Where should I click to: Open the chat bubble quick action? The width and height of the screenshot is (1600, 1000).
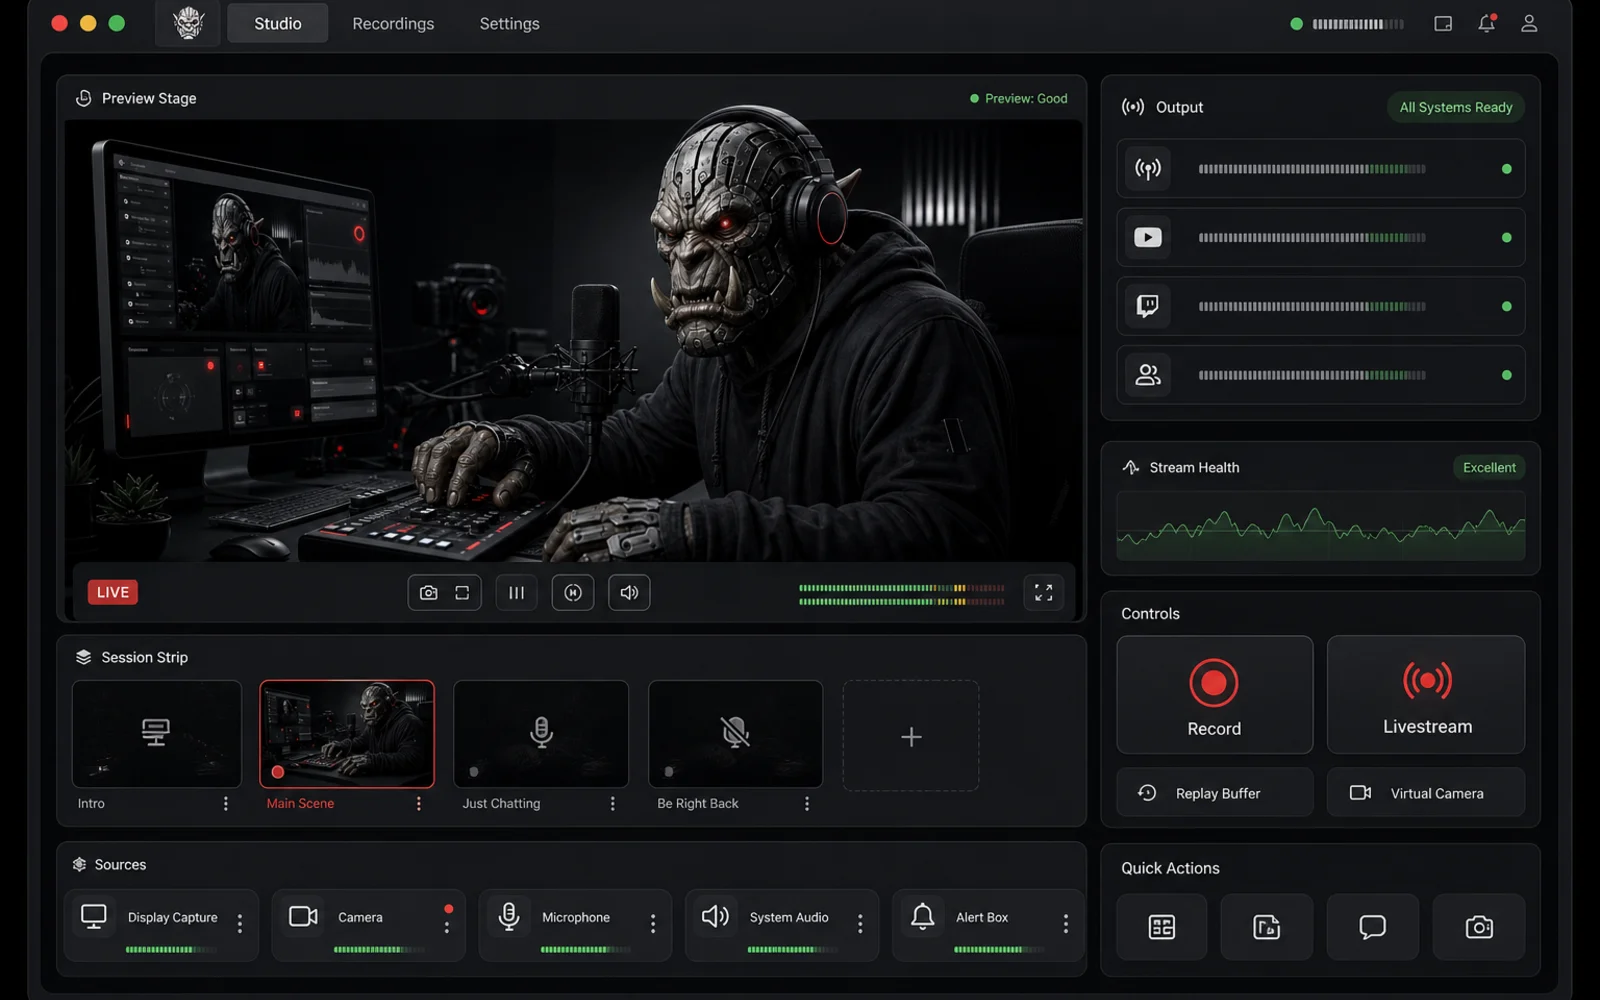(1373, 927)
